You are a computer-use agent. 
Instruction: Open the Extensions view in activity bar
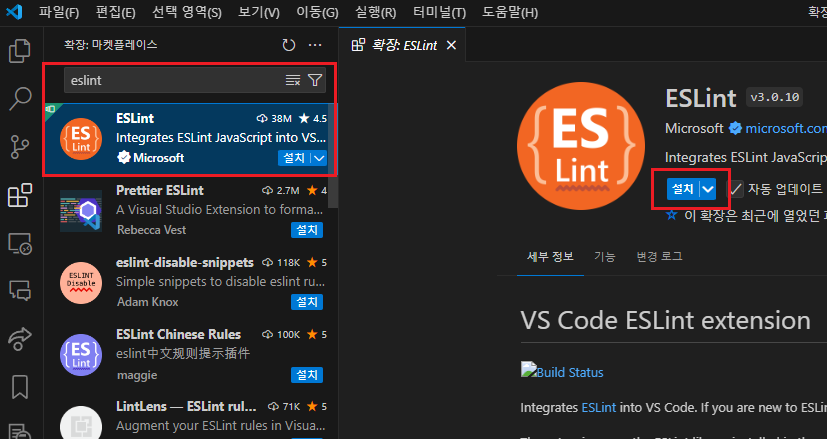(20, 195)
